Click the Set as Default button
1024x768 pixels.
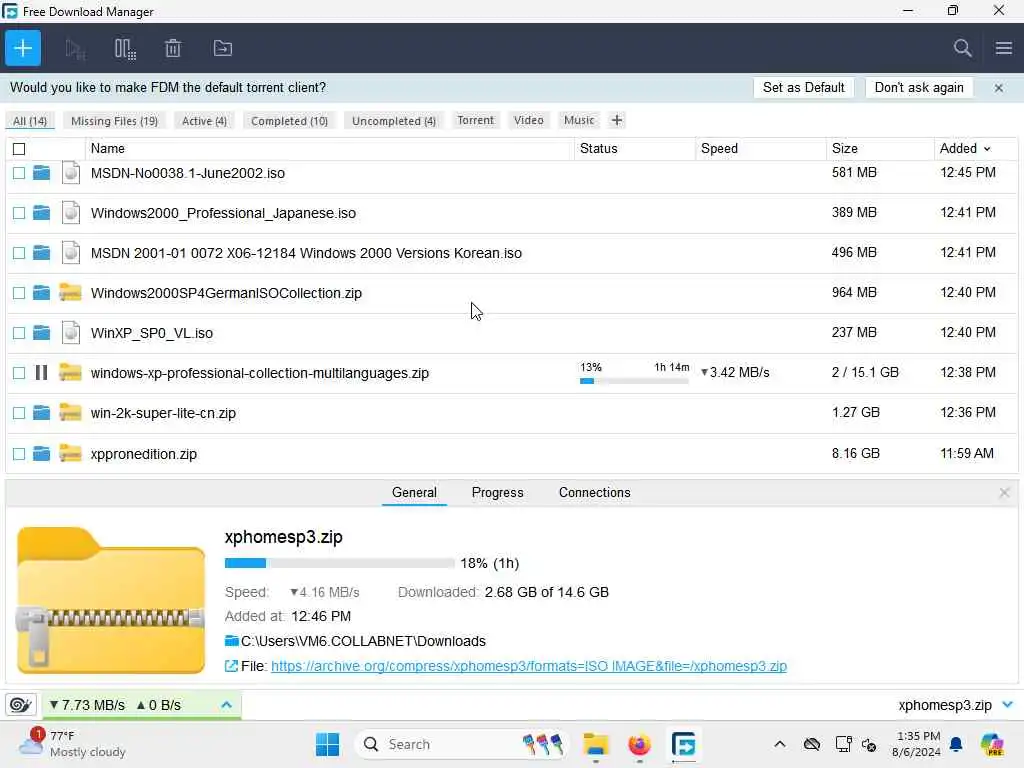803,88
